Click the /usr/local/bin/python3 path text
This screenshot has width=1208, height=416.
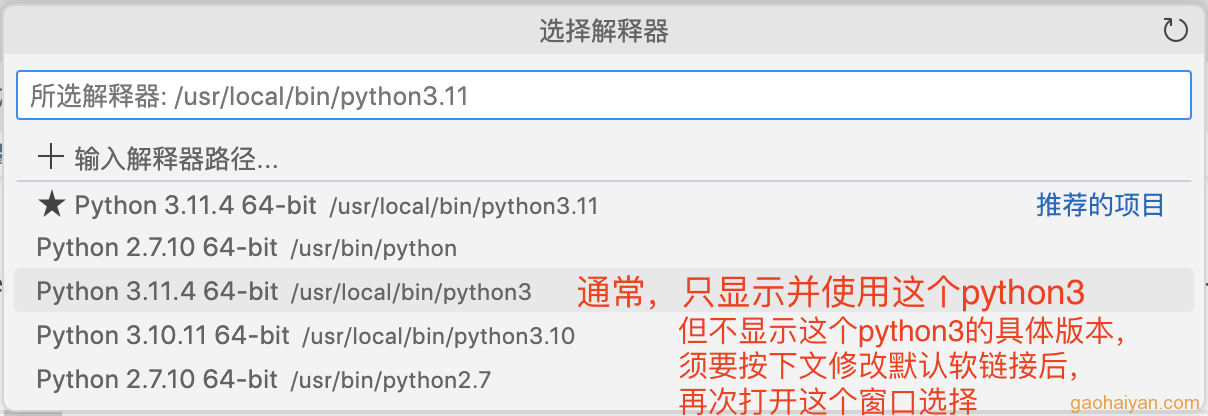click(411, 292)
